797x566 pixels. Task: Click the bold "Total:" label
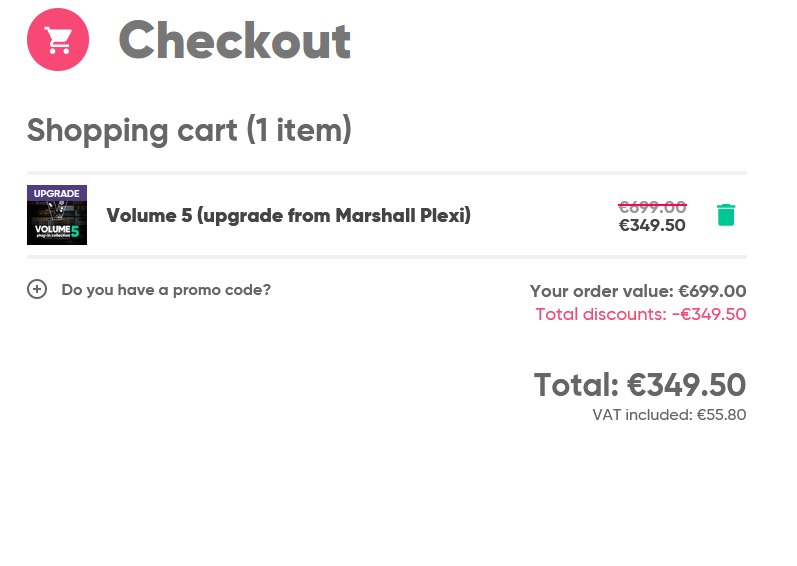(x=576, y=385)
